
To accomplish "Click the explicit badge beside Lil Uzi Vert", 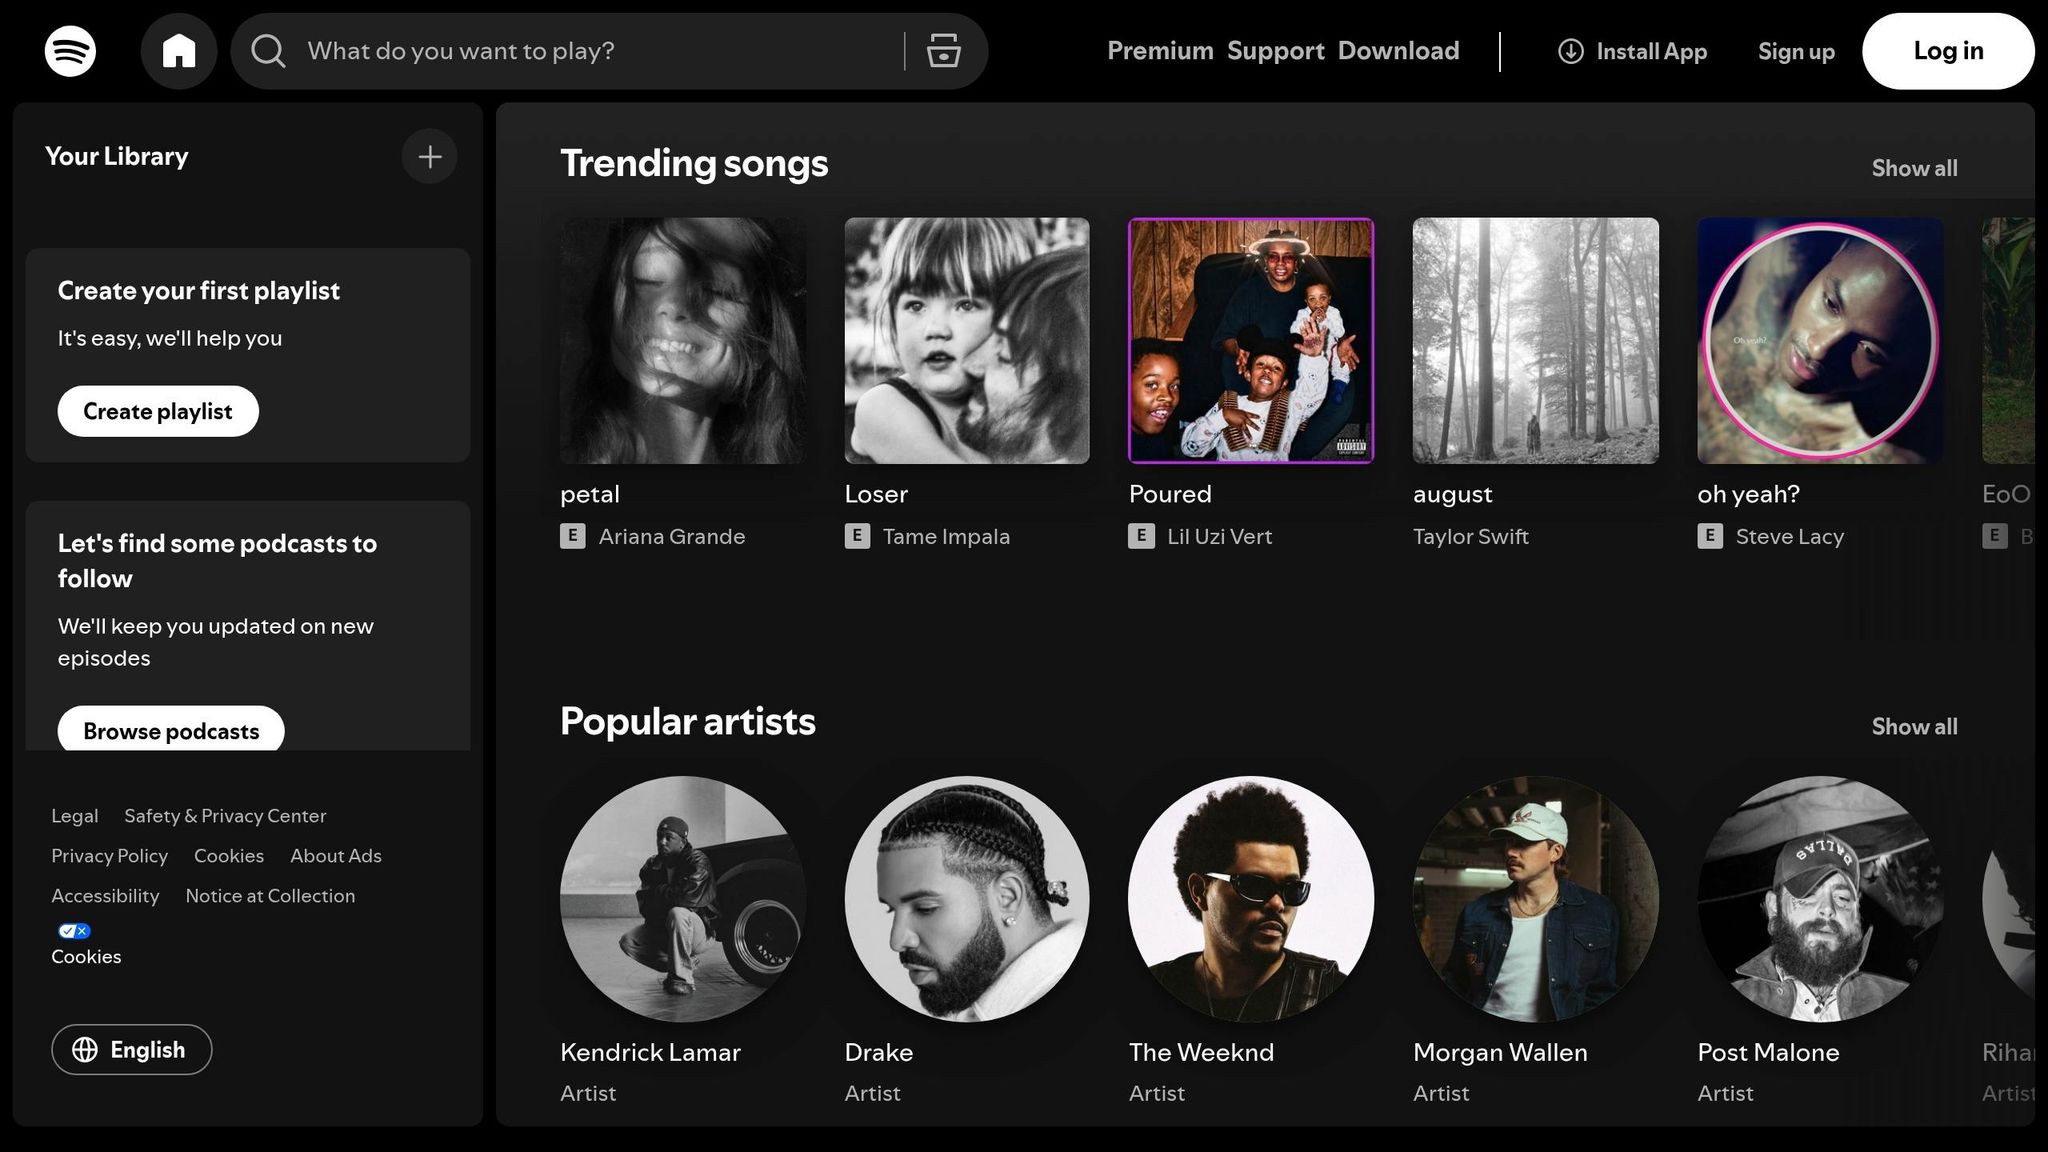I will pyautogui.click(x=1141, y=537).
